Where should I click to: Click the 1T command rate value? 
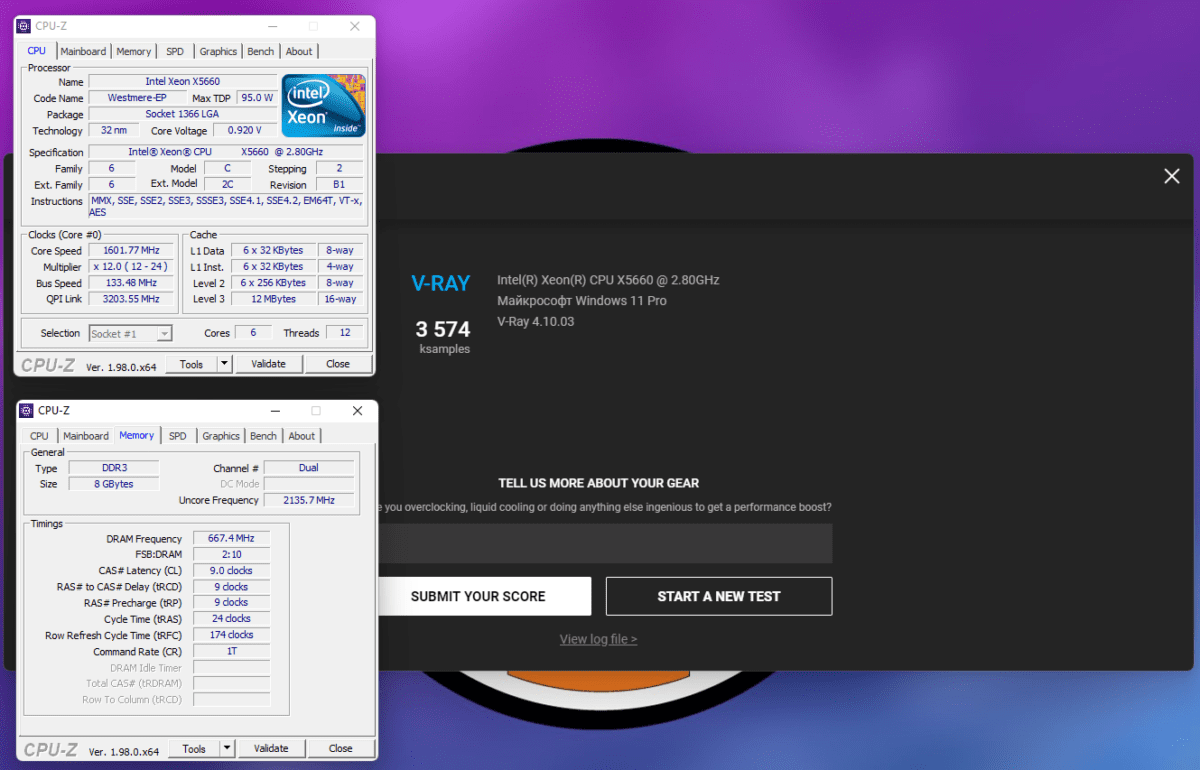(231, 651)
